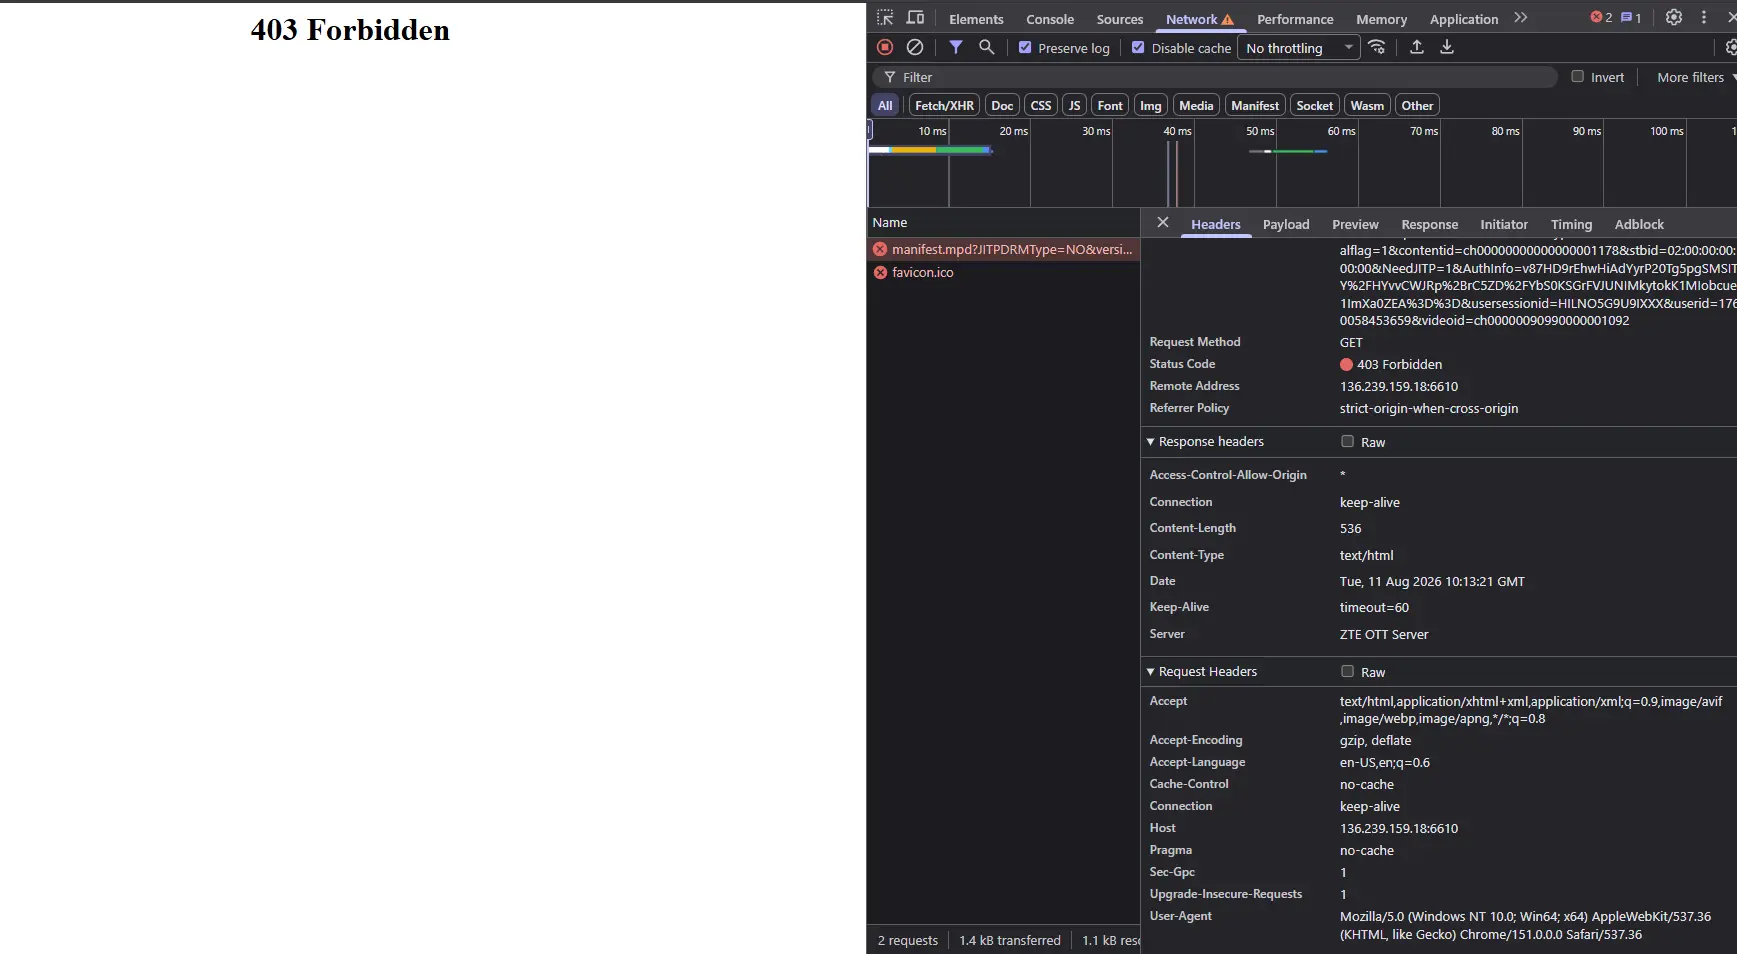This screenshot has width=1737, height=954.
Task: Filter requests by Other
Action: point(1417,105)
